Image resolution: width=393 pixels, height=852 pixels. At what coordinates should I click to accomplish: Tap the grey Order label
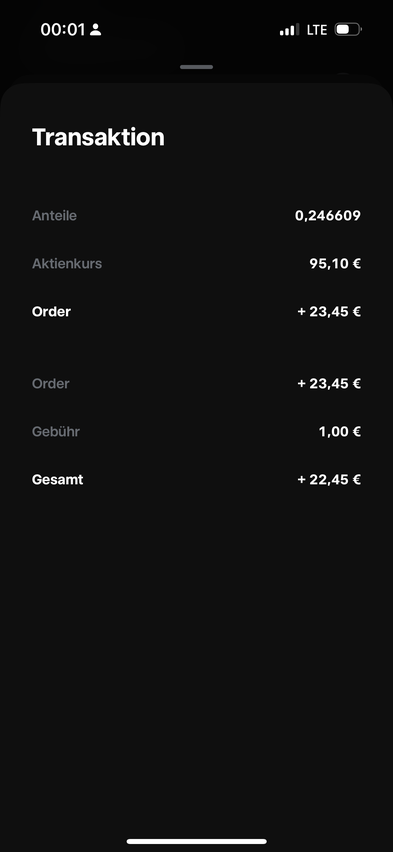(x=51, y=384)
